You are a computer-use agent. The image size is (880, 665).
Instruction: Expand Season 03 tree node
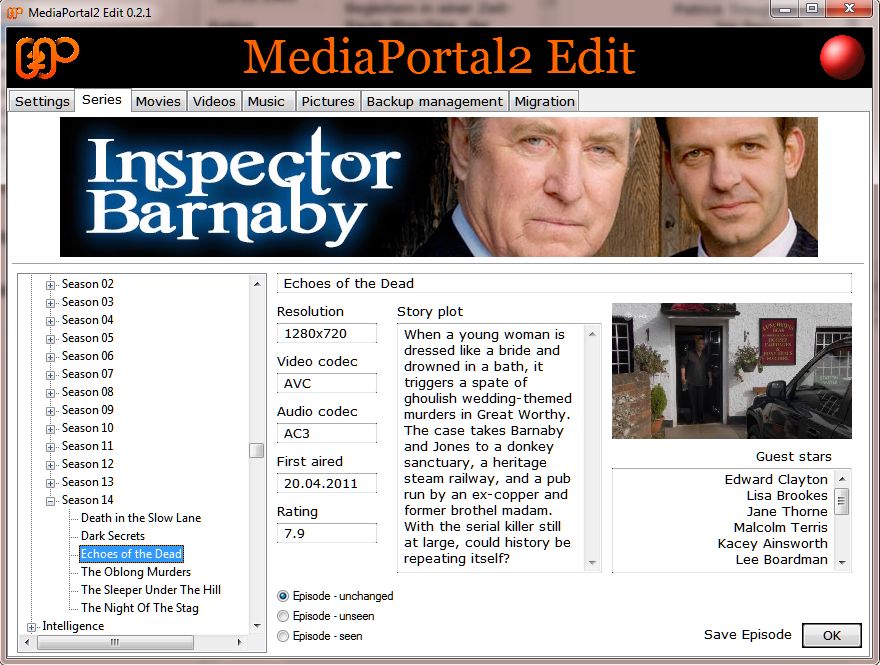[51, 303]
